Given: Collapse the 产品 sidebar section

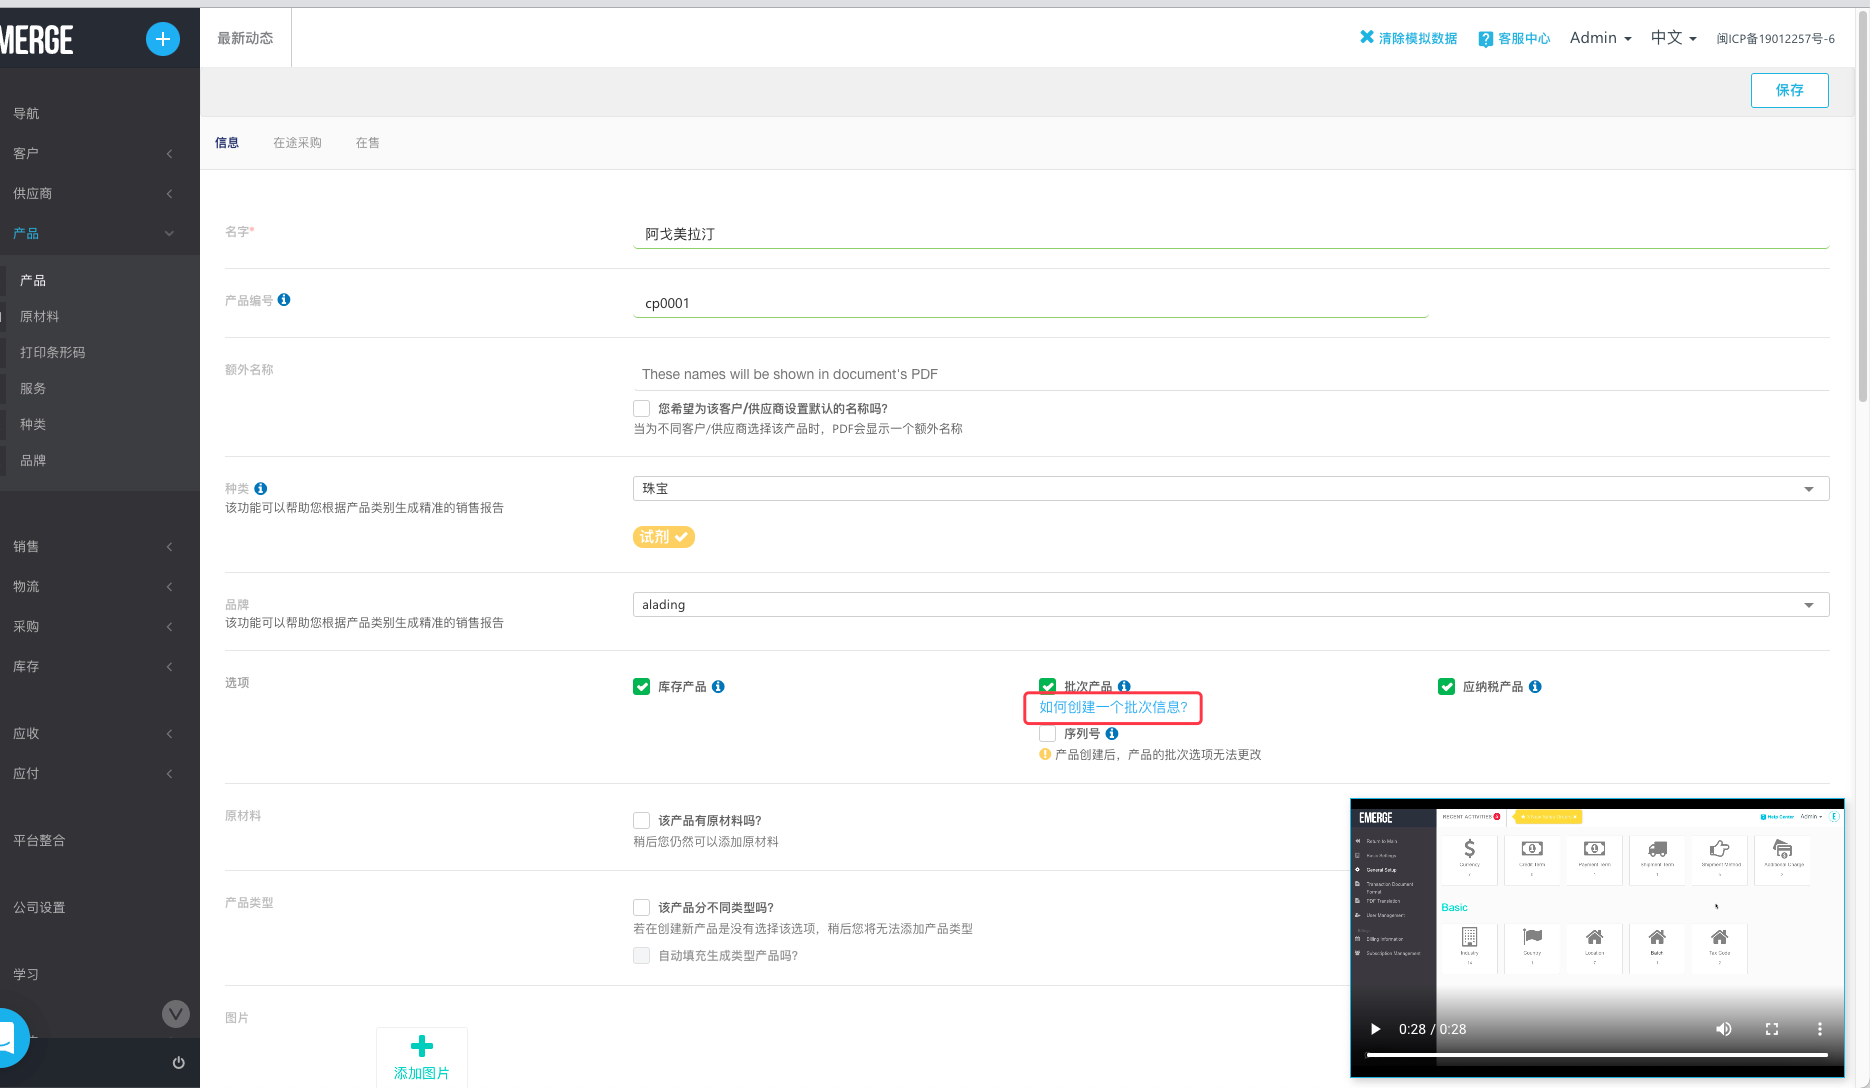Looking at the screenshot, I should [100, 233].
